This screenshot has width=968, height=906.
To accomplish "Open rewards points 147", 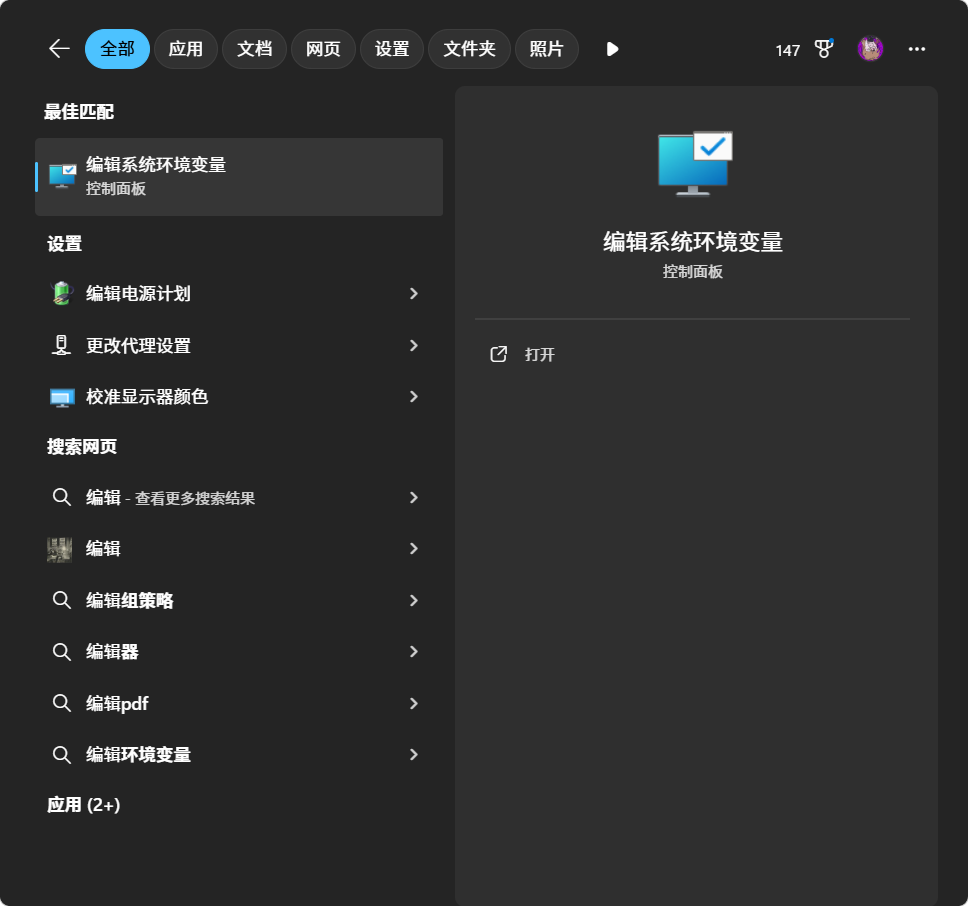I will tap(788, 51).
